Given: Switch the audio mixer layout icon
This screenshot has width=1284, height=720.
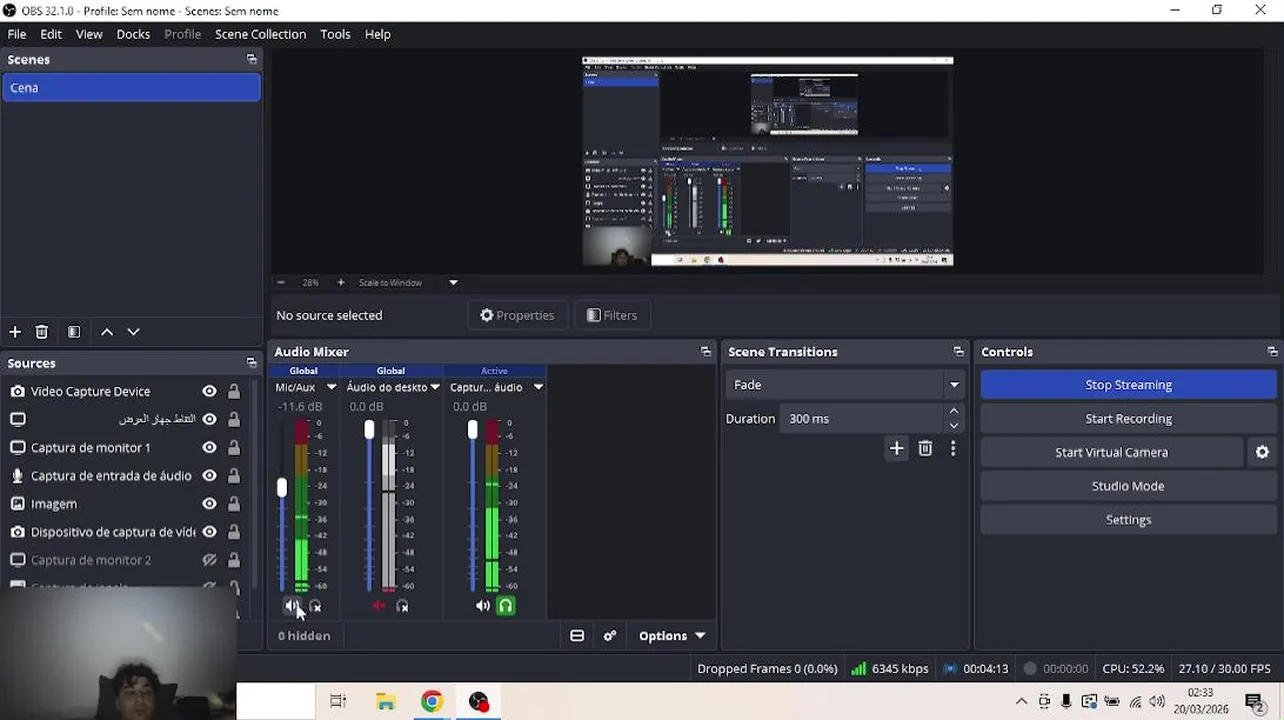Looking at the screenshot, I should 577,636.
